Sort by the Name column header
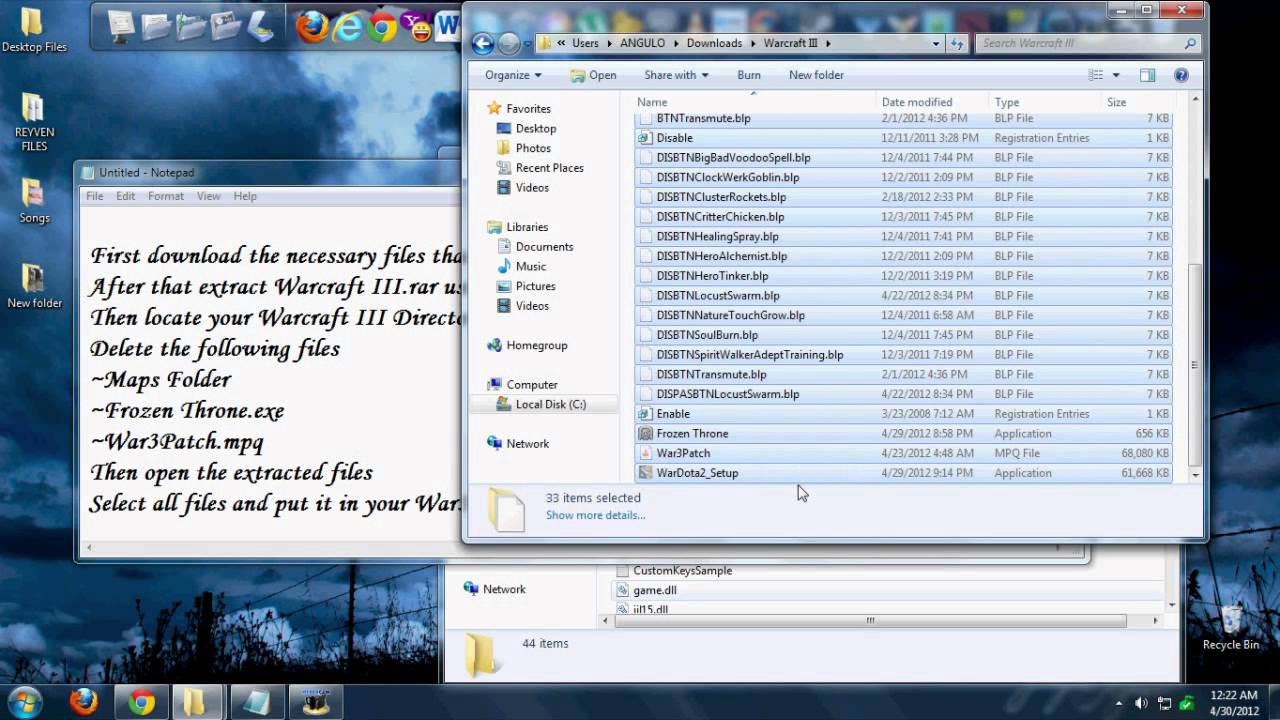This screenshot has width=1280, height=720. [x=755, y=102]
